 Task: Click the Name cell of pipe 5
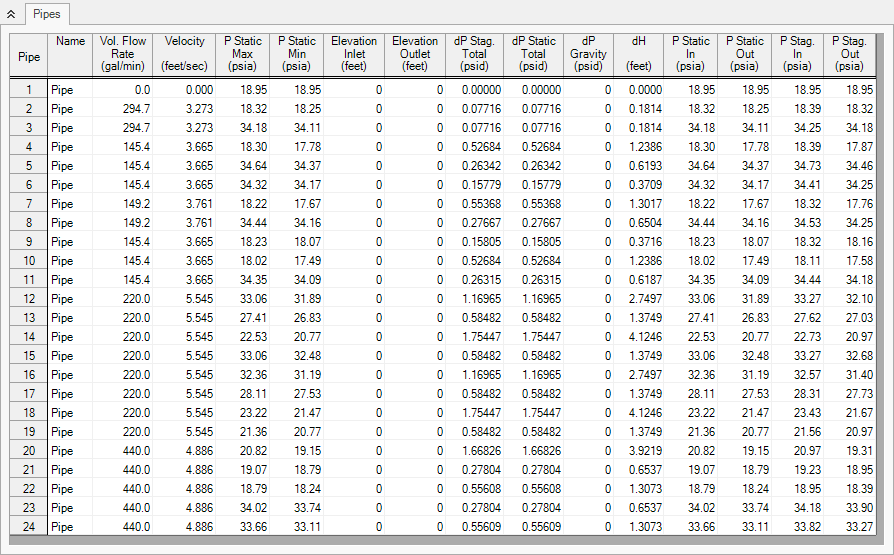coord(71,166)
